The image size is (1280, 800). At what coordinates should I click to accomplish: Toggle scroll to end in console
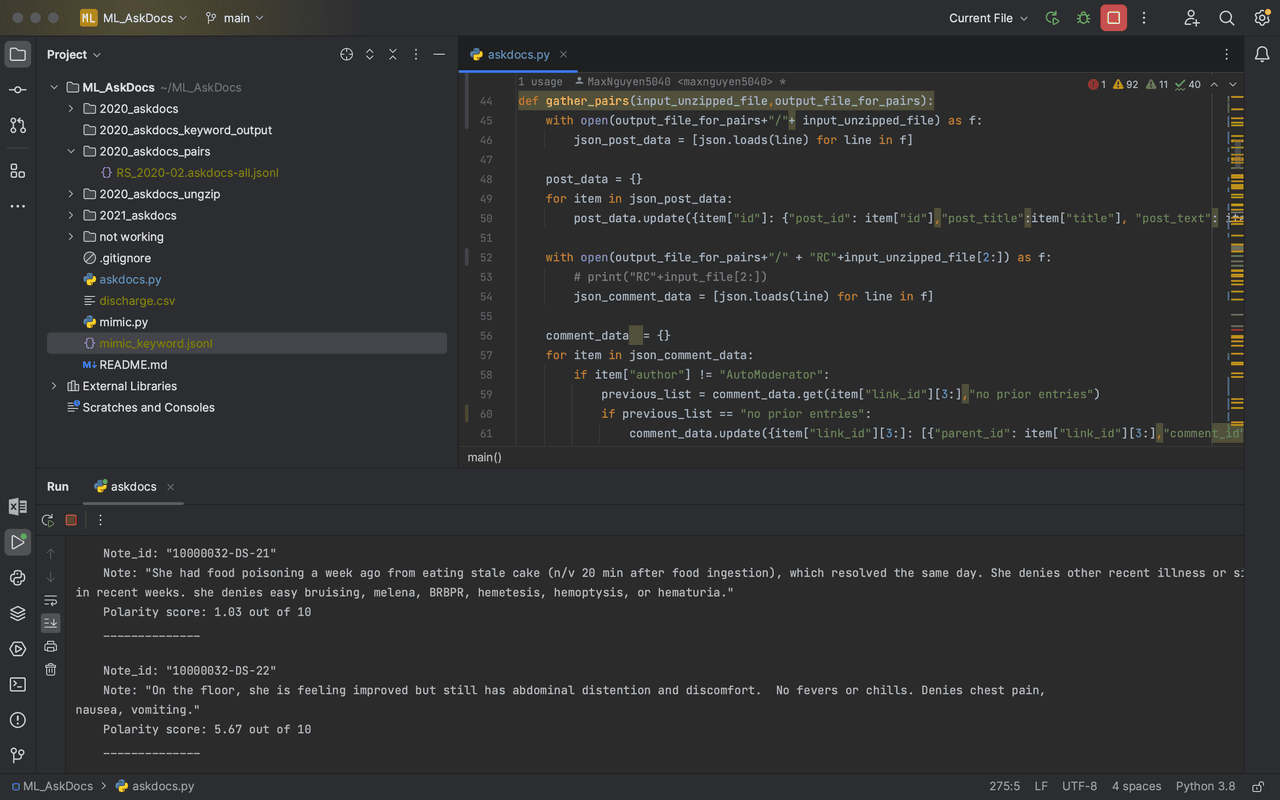tap(51, 623)
